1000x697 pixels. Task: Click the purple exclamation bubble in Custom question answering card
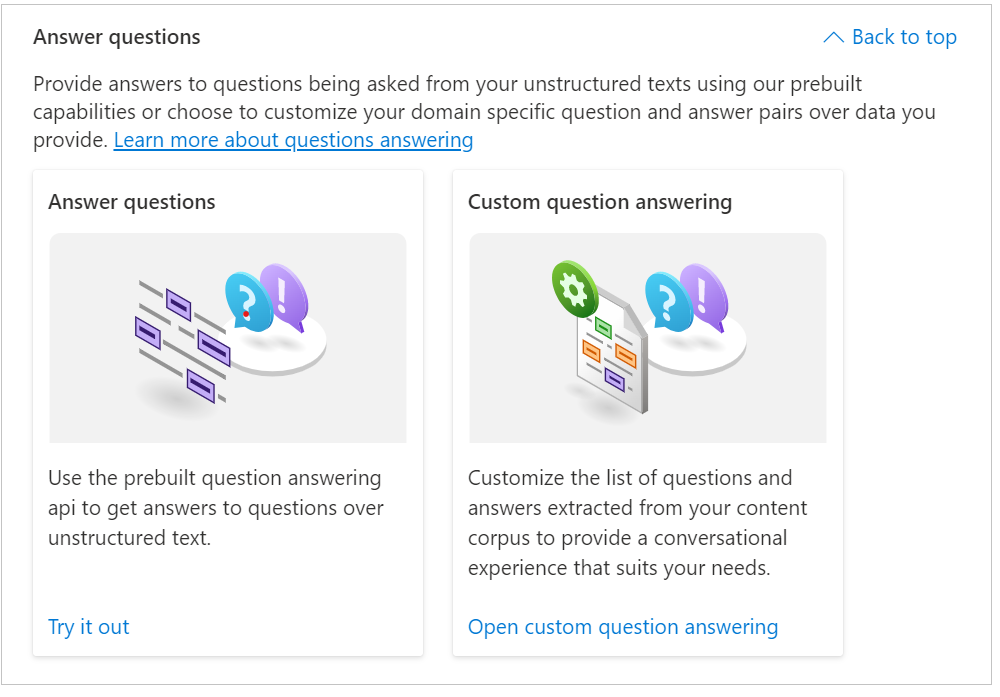(704, 292)
